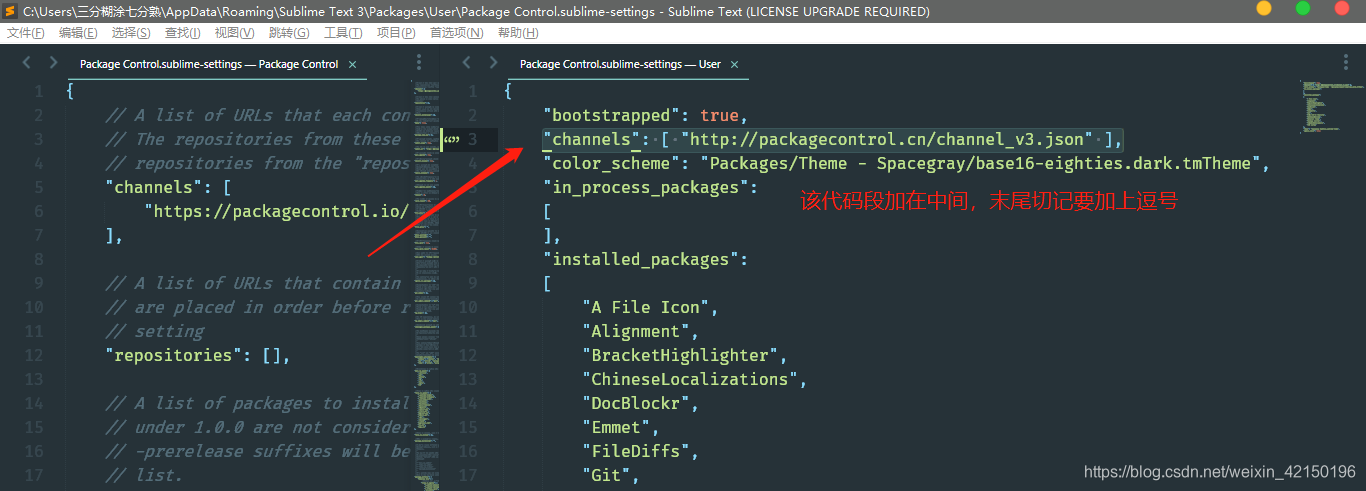Open the 帮助(H) menu
Image resolution: width=1366 pixels, height=491 pixels.
click(518, 33)
